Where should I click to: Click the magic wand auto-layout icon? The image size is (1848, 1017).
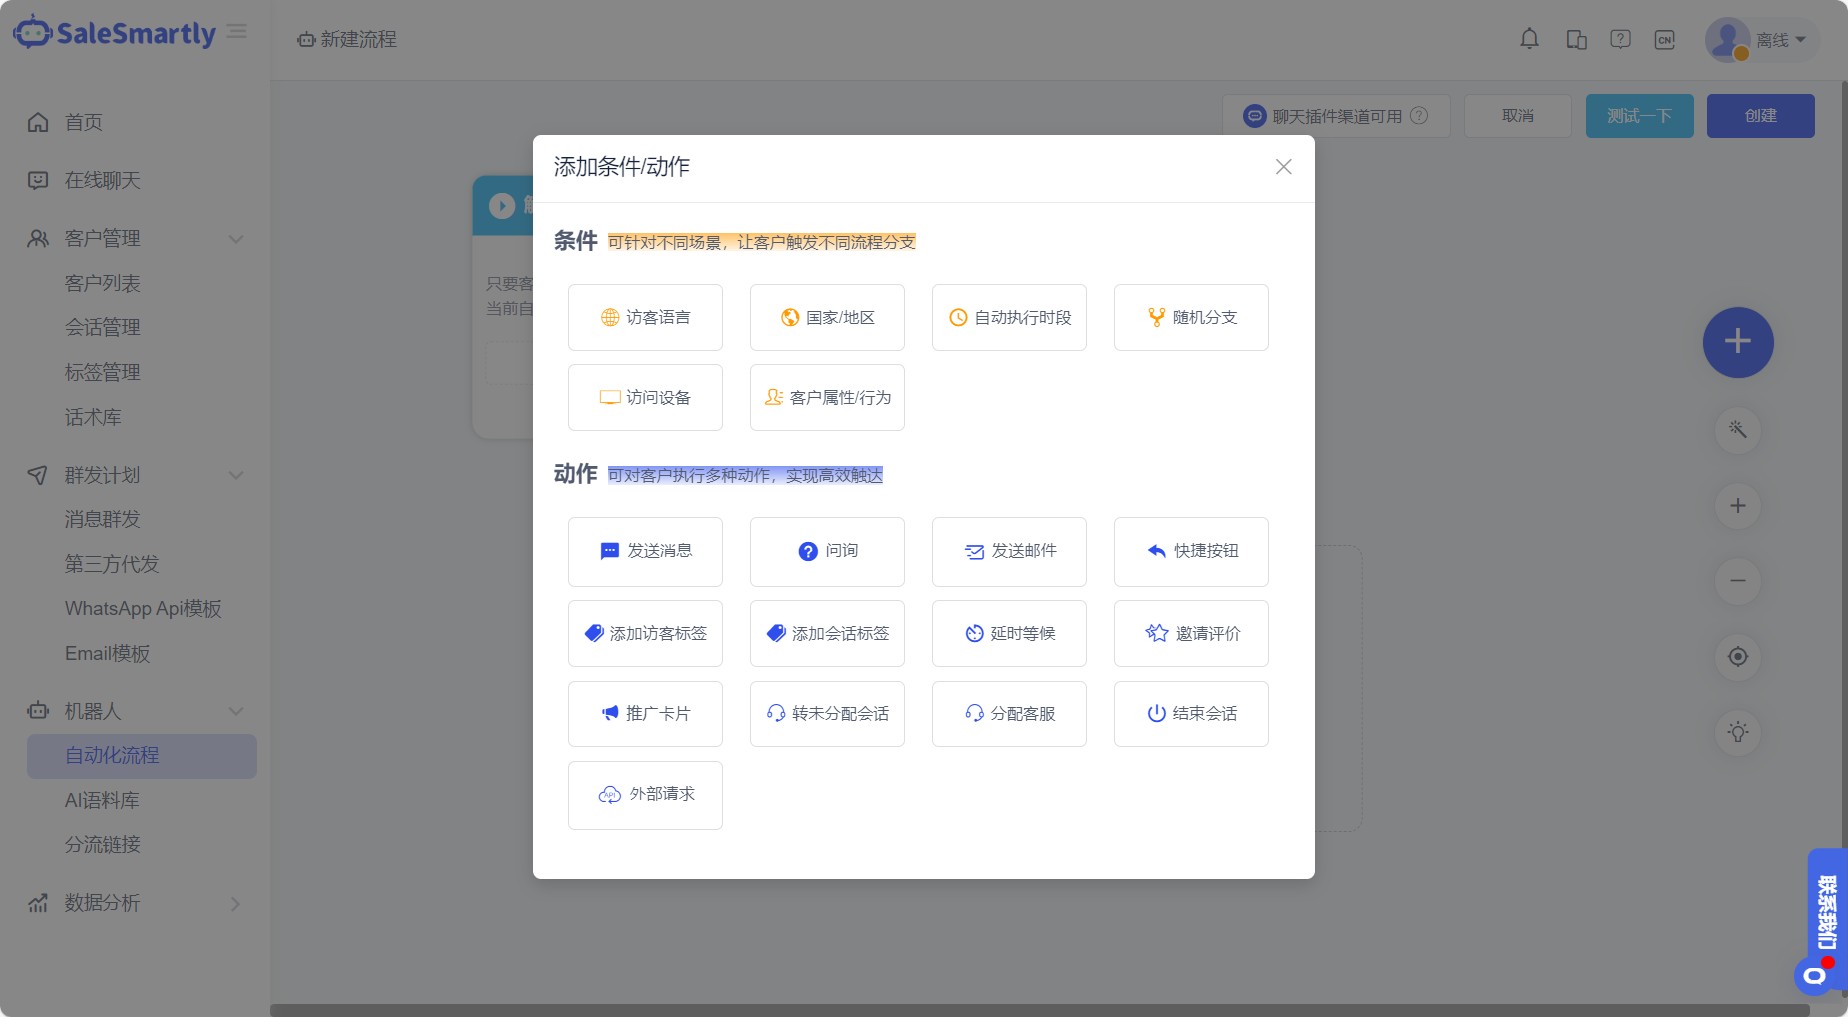(1737, 430)
